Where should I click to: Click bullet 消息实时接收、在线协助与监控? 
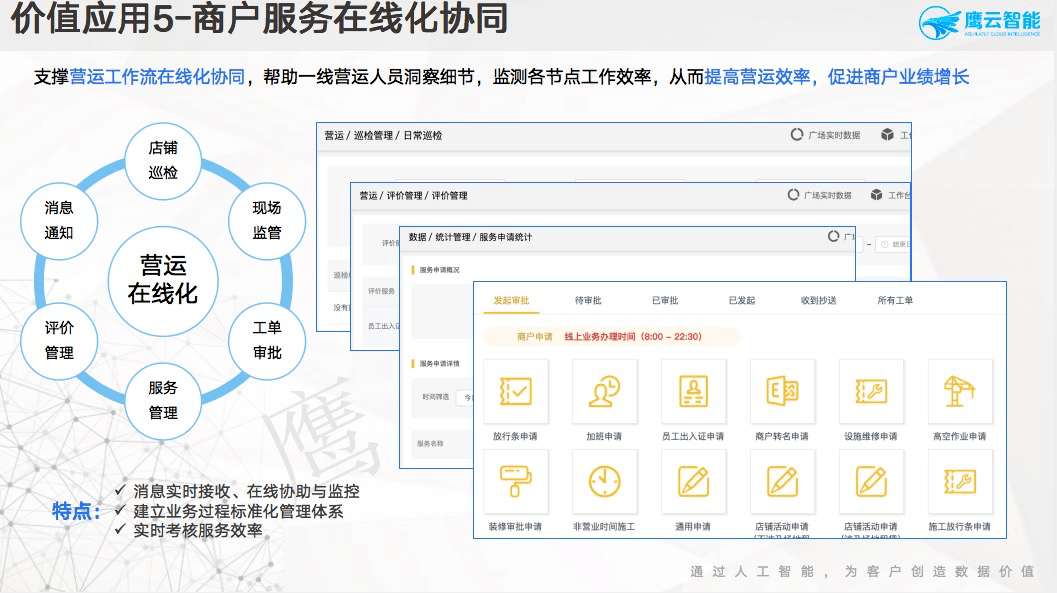pyautogui.click(x=246, y=491)
